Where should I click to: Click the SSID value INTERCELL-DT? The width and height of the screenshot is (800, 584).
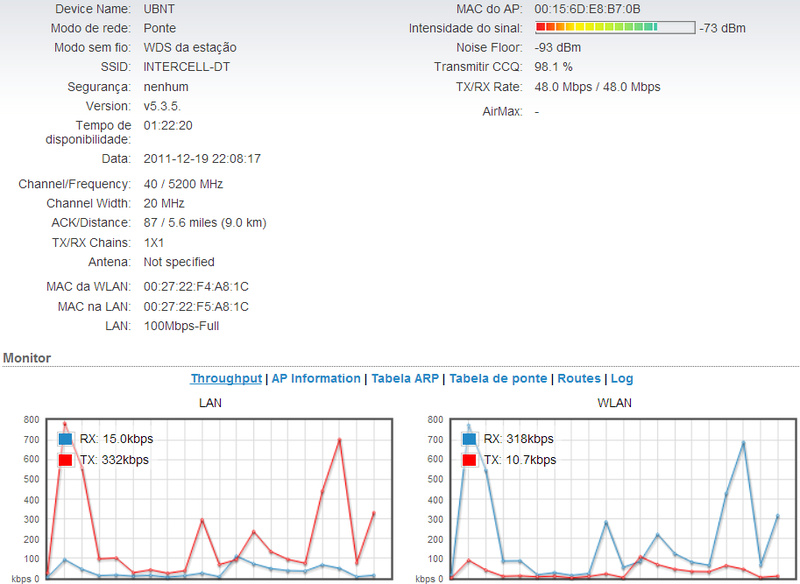187,67
